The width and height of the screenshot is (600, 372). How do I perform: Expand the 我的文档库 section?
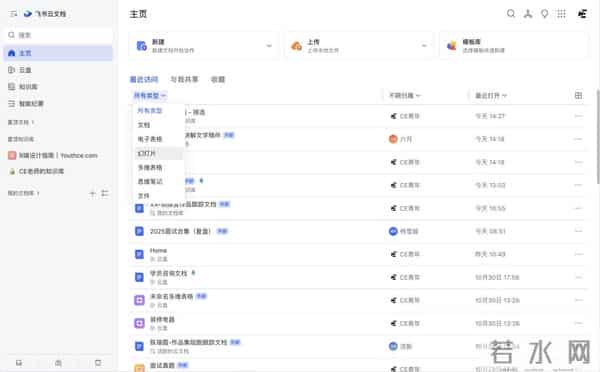coord(23,193)
